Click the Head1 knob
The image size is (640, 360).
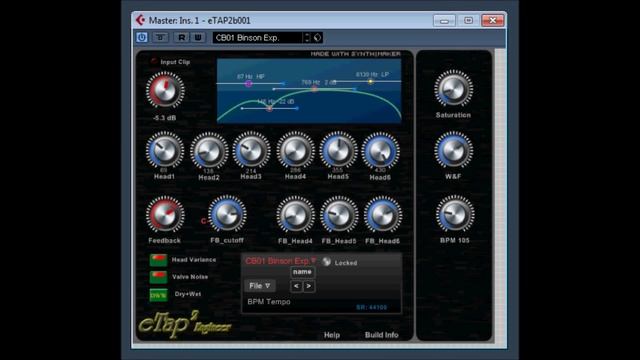[164, 150]
